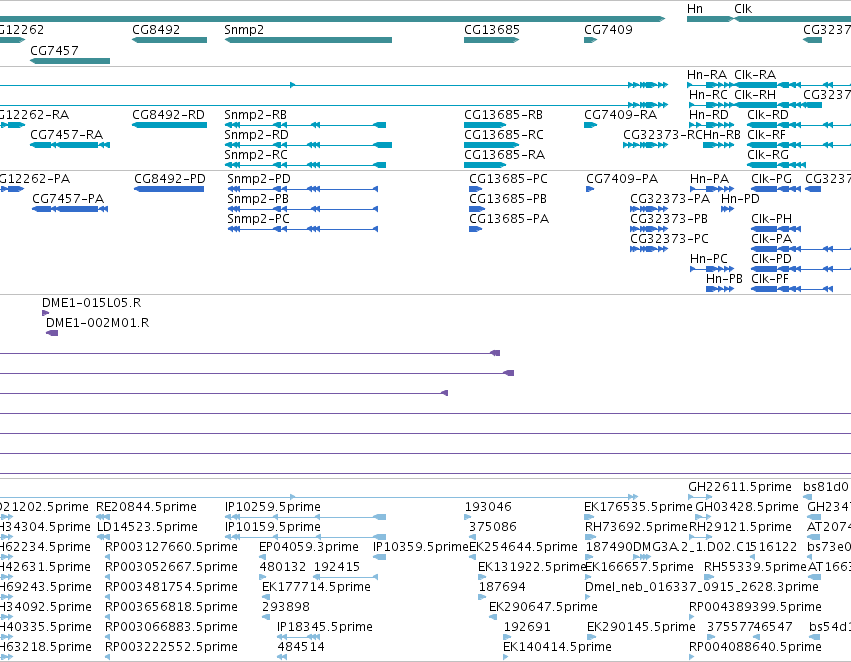Select EST LD14523.5prime

[x=147, y=527]
